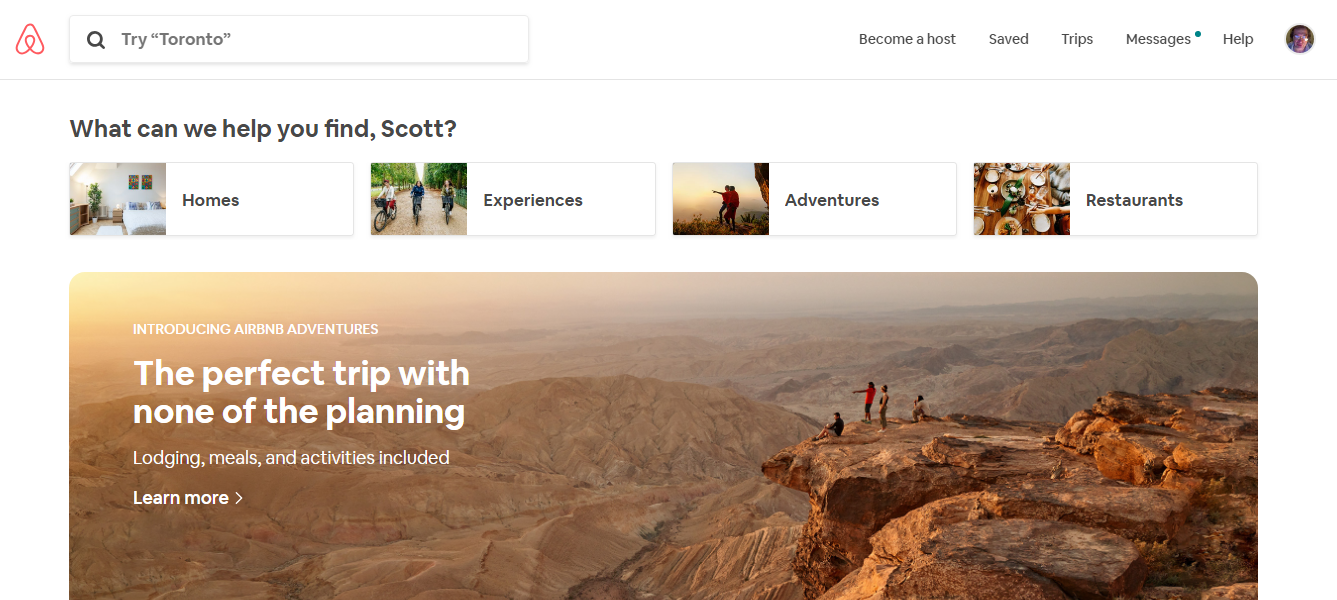Click the Learn more chevron arrow
The image size is (1337, 600).
(239, 498)
